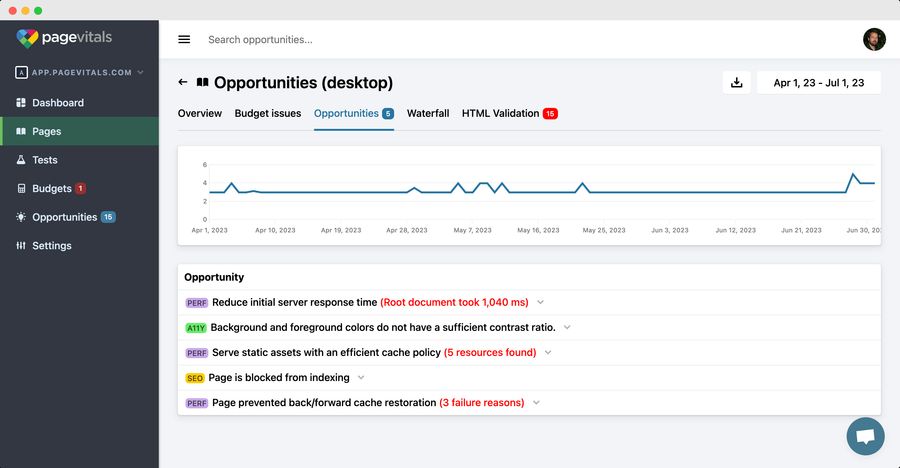
Task: Click '3 failure reasons' red text
Action: pos(482,403)
